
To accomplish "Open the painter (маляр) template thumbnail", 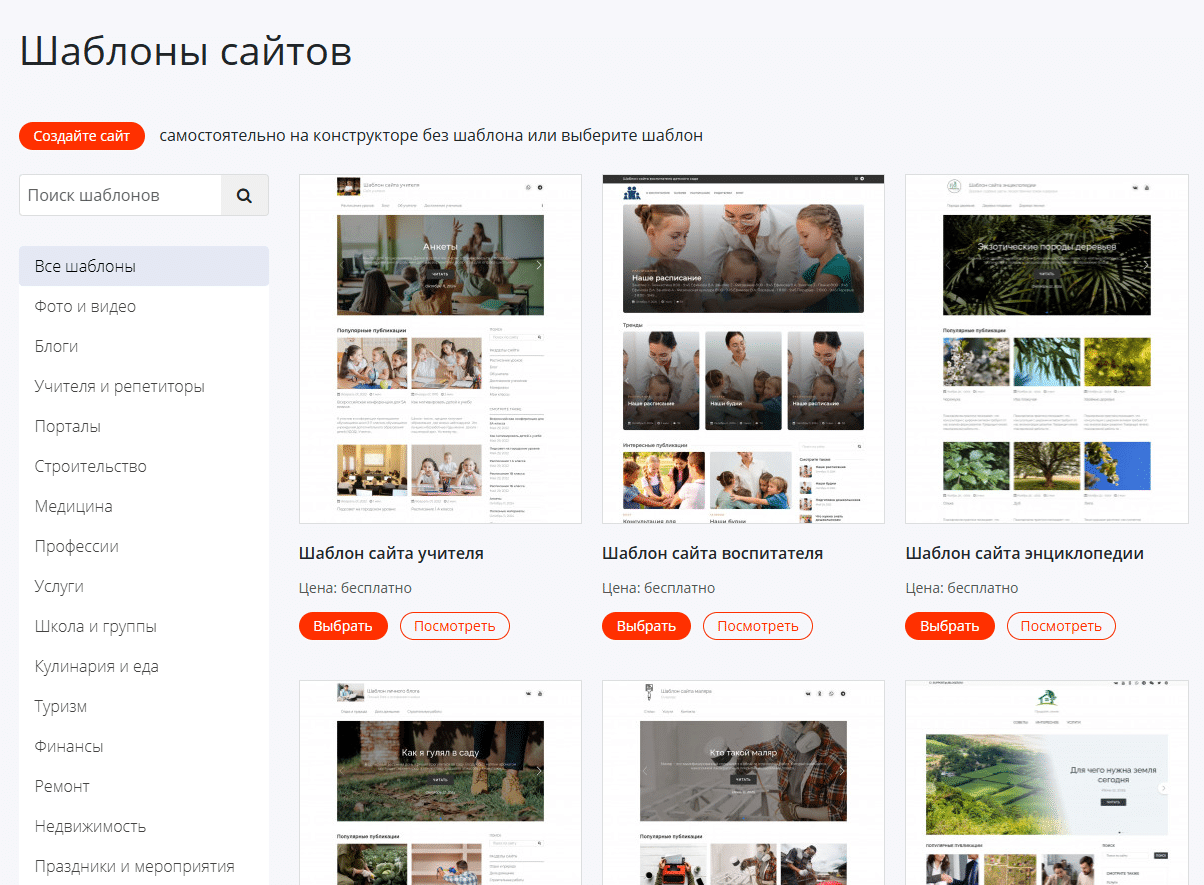I will 743,782.
